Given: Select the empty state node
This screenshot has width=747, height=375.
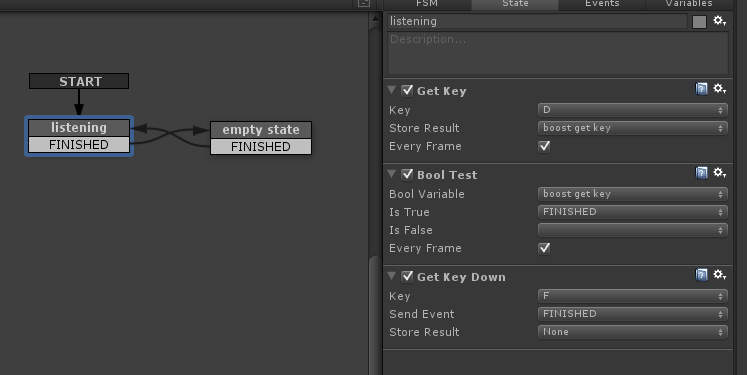Looking at the screenshot, I should click(x=261, y=130).
